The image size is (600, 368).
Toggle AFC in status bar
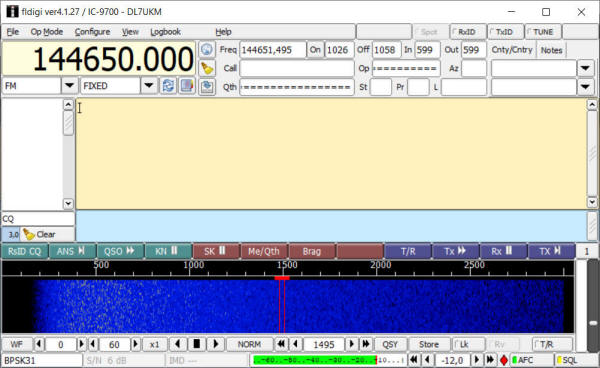pyautogui.click(x=532, y=360)
